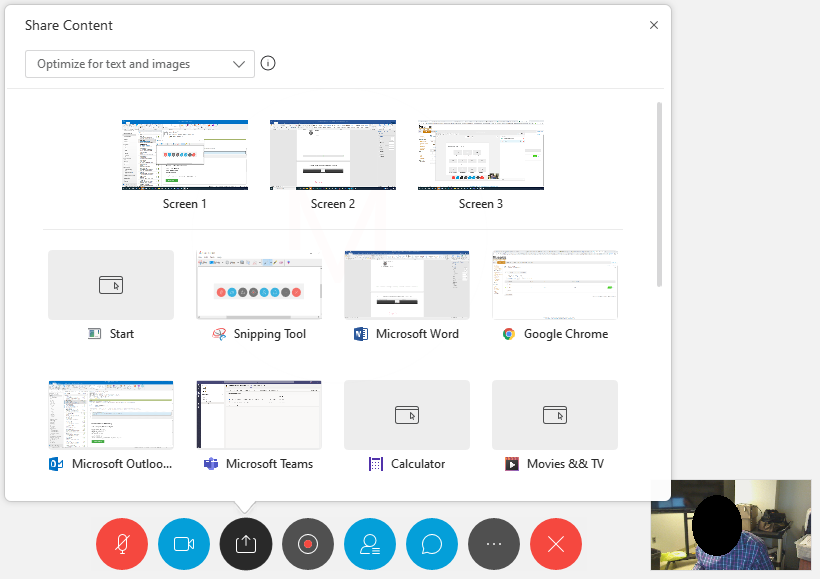
Task: Expand the Optimize for text and images dropdown
Action: [140, 64]
